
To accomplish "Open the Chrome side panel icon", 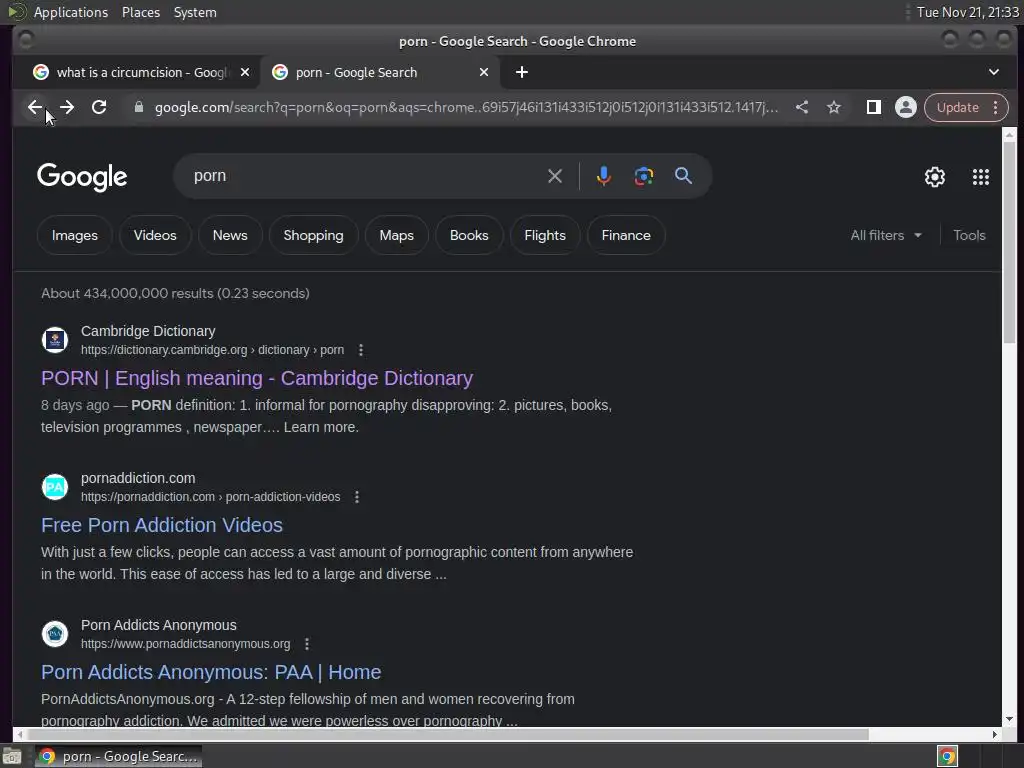I will (x=874, y=107).
